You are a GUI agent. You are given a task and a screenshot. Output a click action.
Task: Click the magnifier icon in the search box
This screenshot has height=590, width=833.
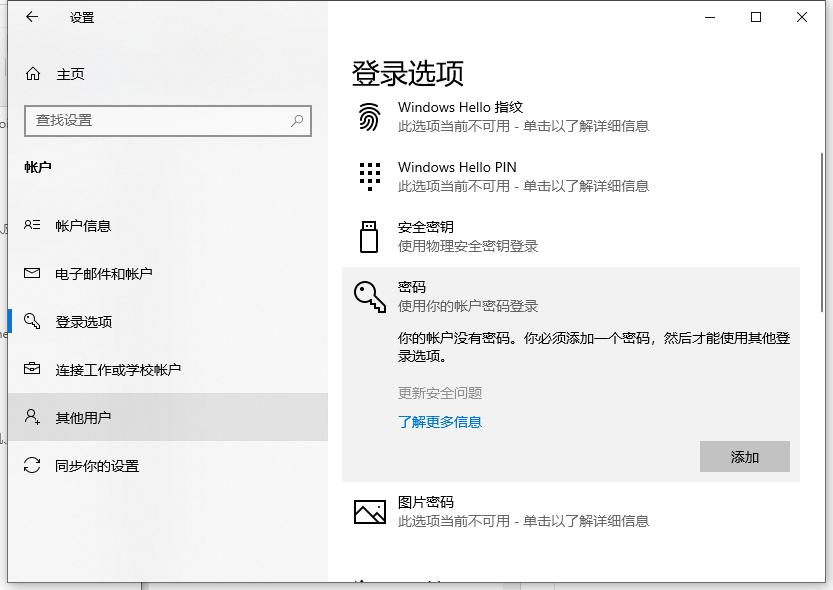297,120
